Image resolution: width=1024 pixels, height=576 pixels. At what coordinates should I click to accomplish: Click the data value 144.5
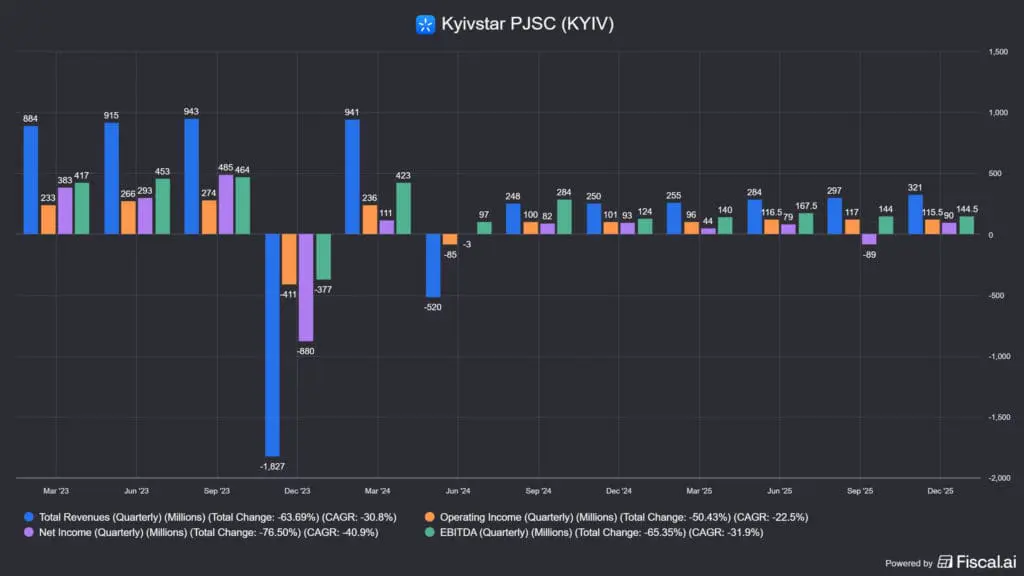coord(967,209)
